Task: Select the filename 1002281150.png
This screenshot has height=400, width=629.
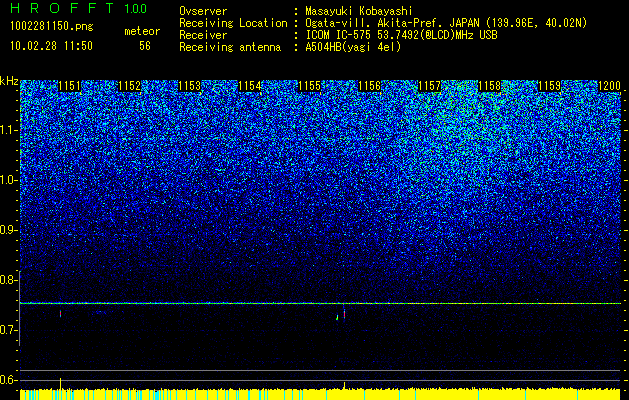Action: pos(52,27)
